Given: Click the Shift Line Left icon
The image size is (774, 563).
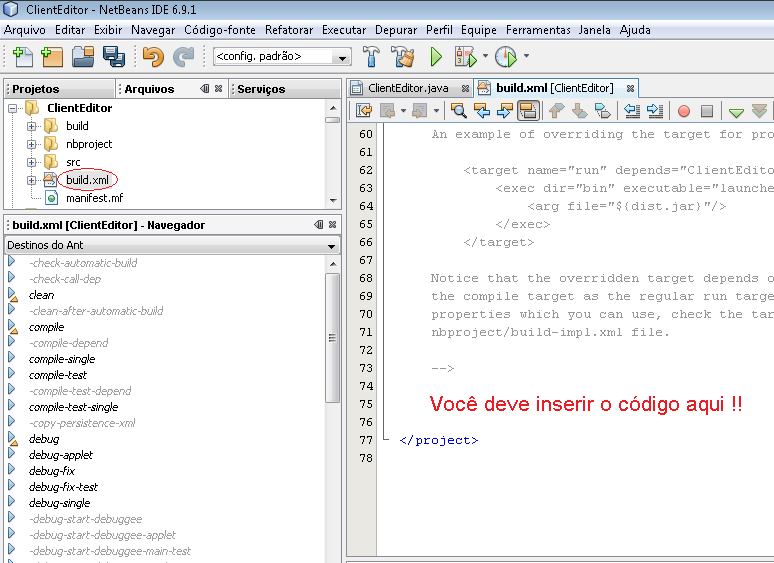Looking at the screenshot, I should coord(632,111).
